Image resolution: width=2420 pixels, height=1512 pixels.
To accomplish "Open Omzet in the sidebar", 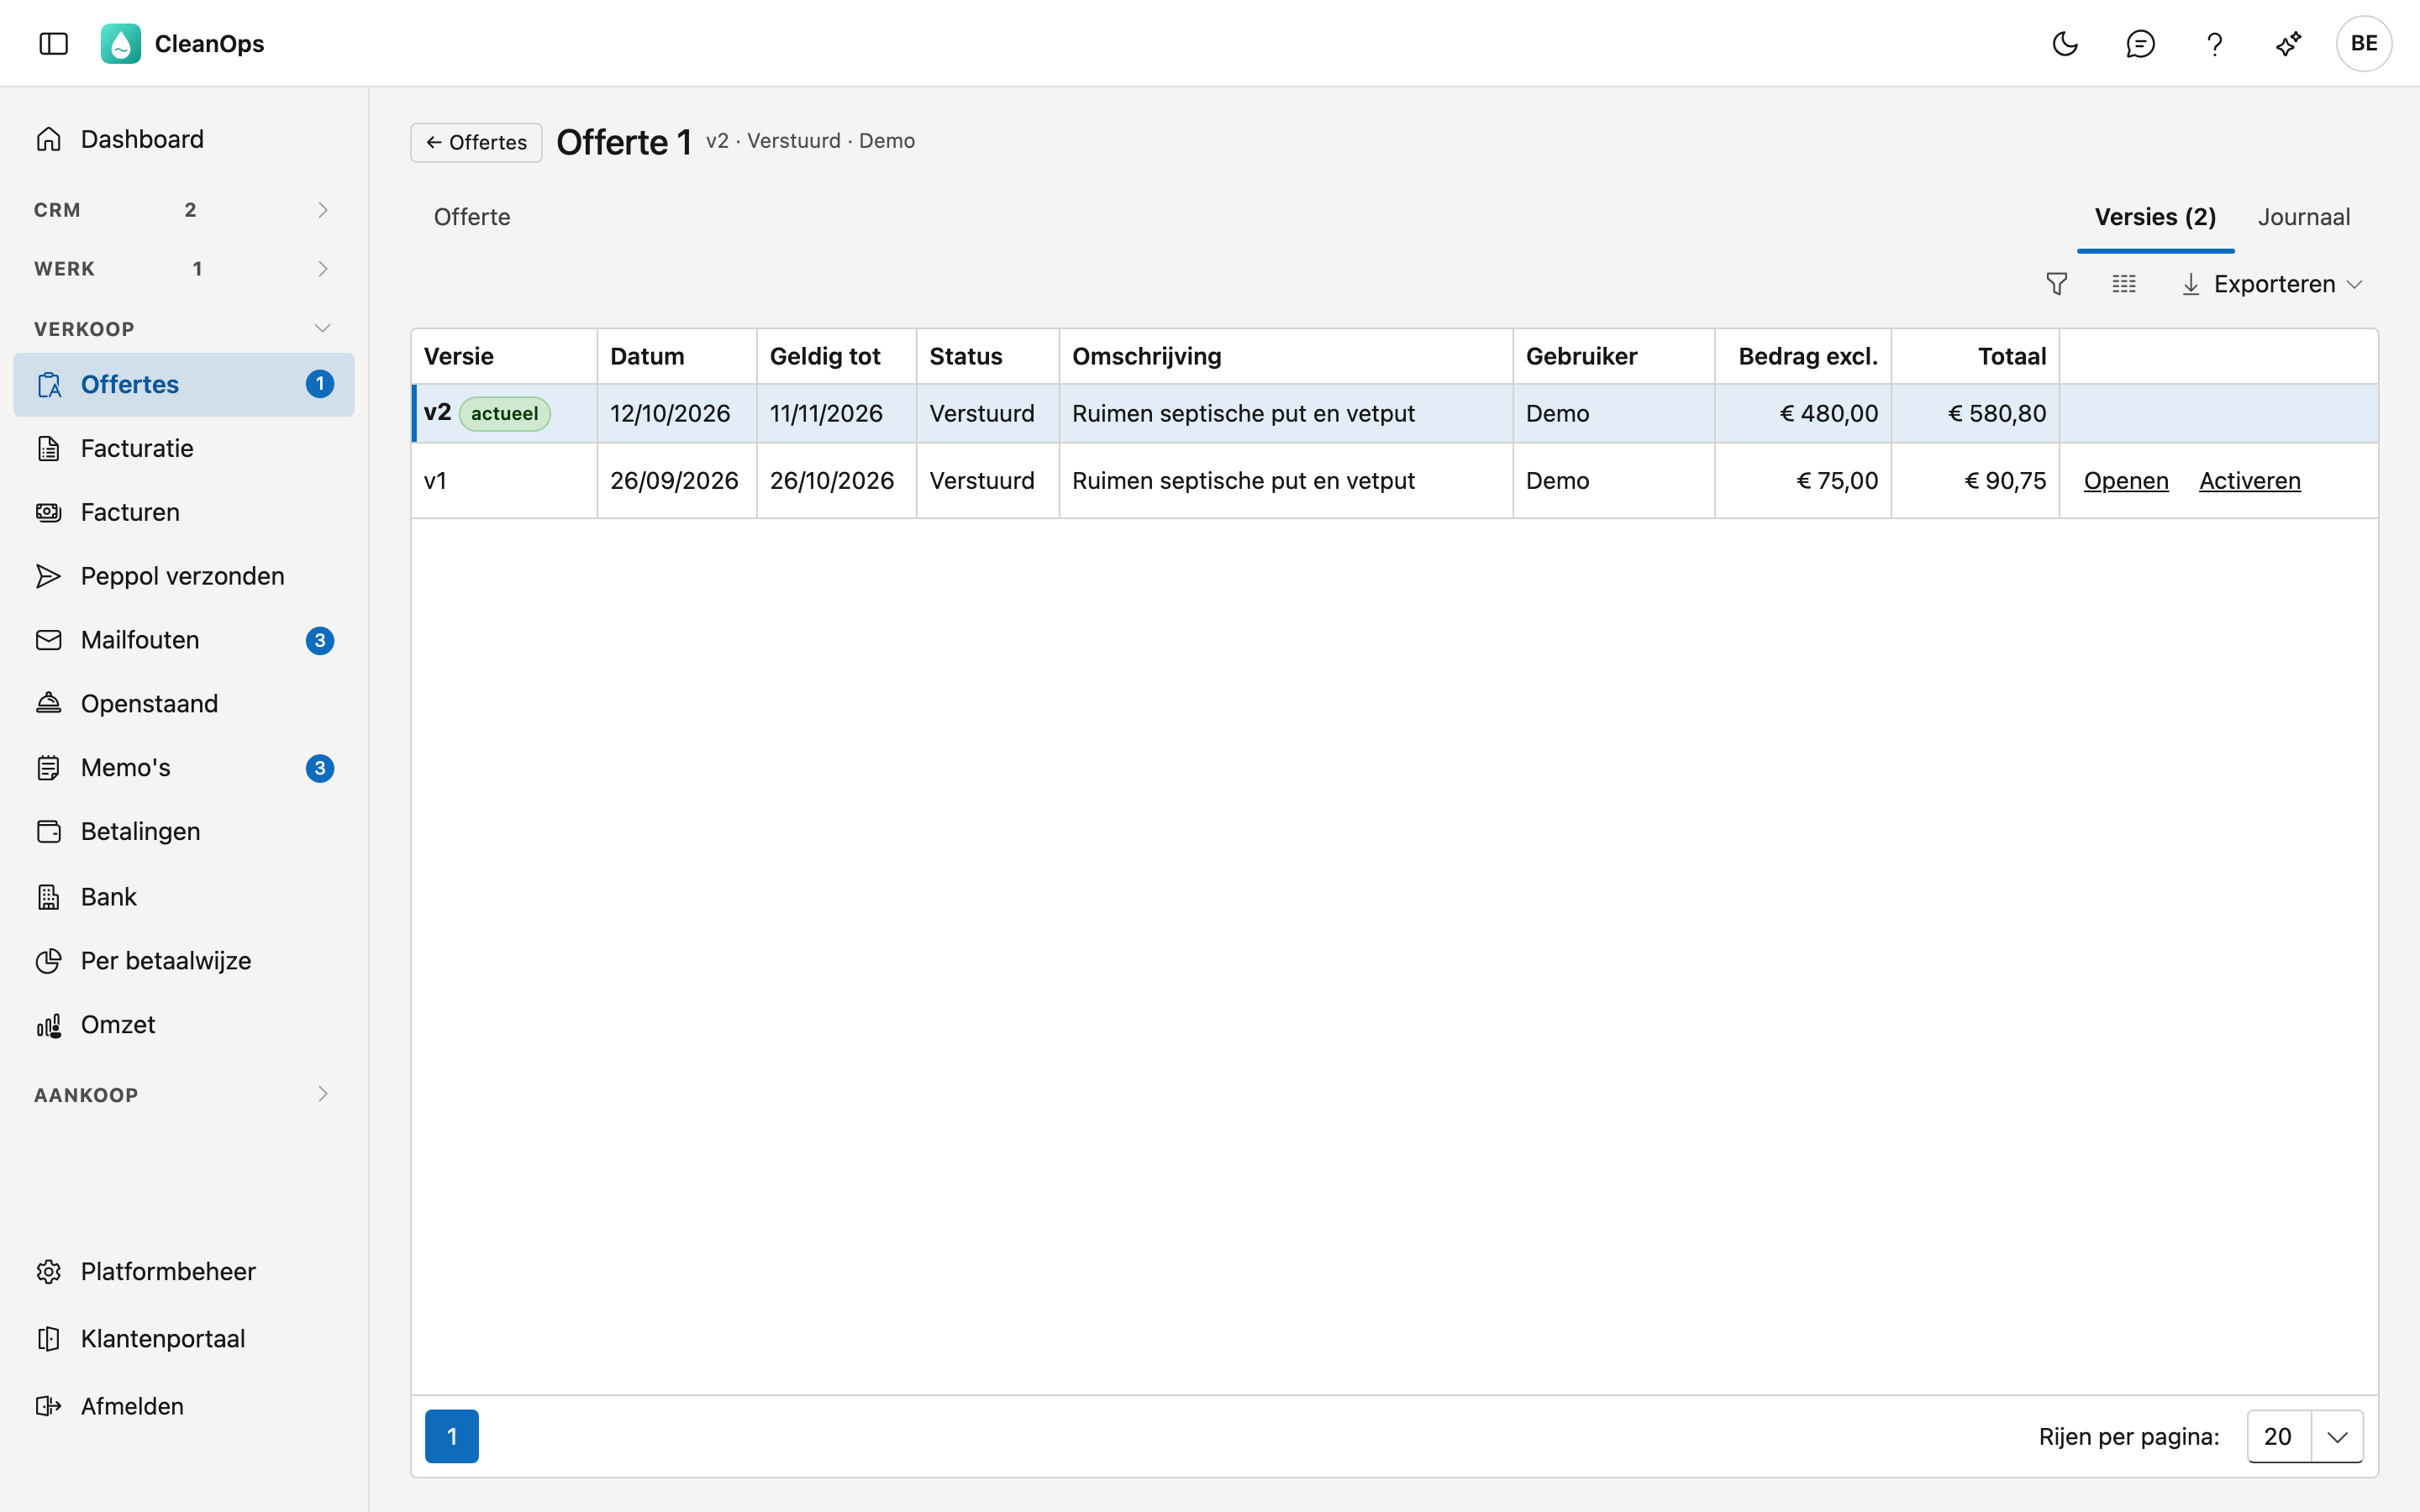I will click(184, 1025).
